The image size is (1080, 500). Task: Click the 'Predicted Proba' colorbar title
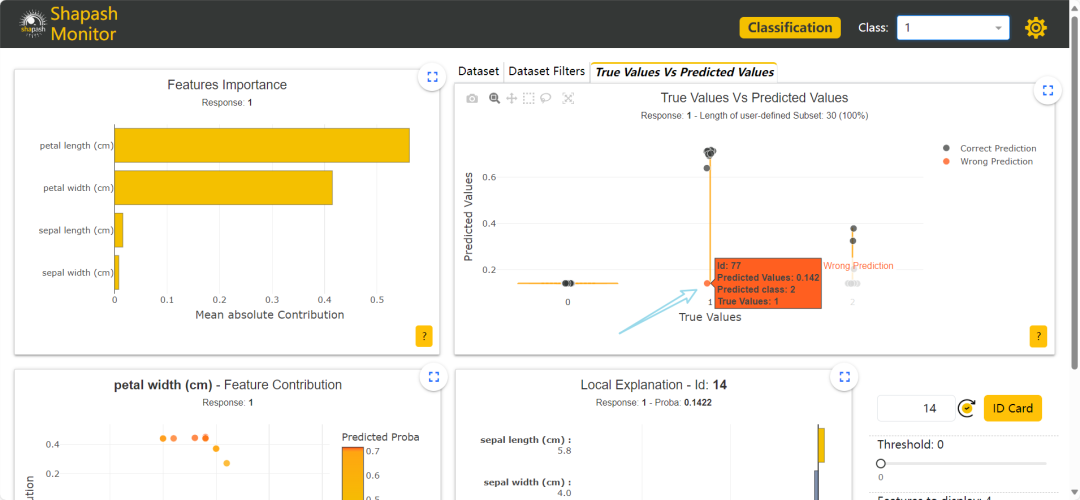[380, 437]
